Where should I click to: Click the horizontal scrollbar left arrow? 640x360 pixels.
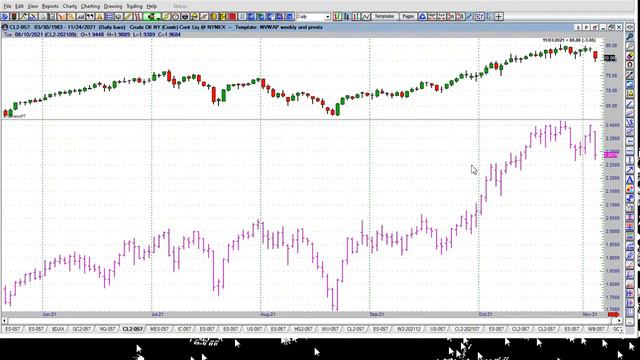click(4, 321)
